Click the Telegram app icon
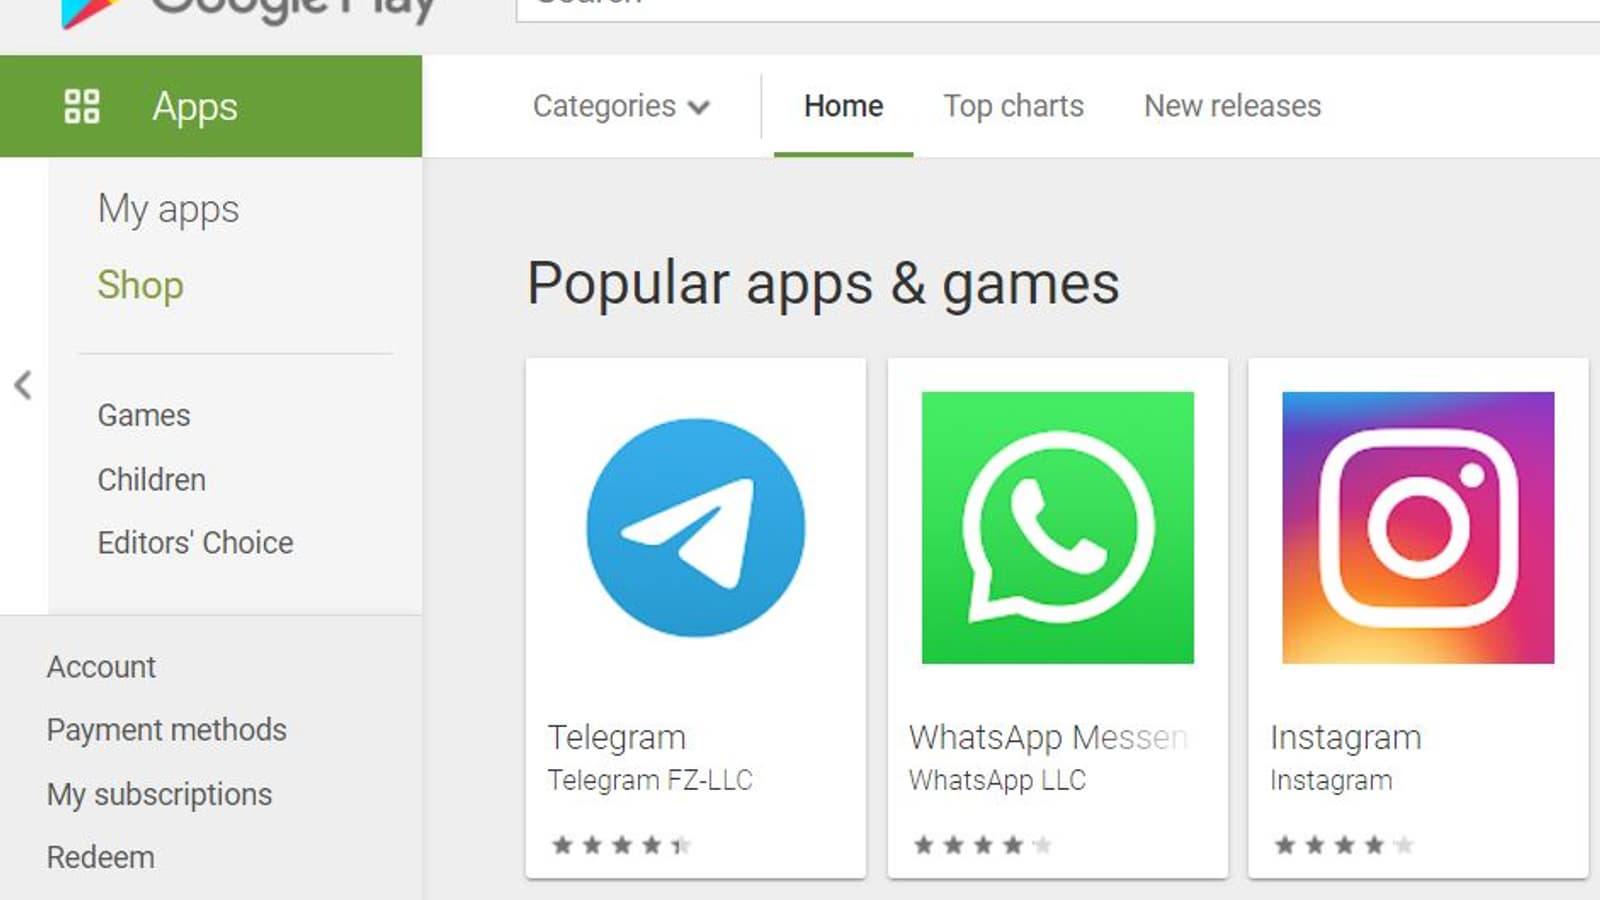 [x=695, y=527]
